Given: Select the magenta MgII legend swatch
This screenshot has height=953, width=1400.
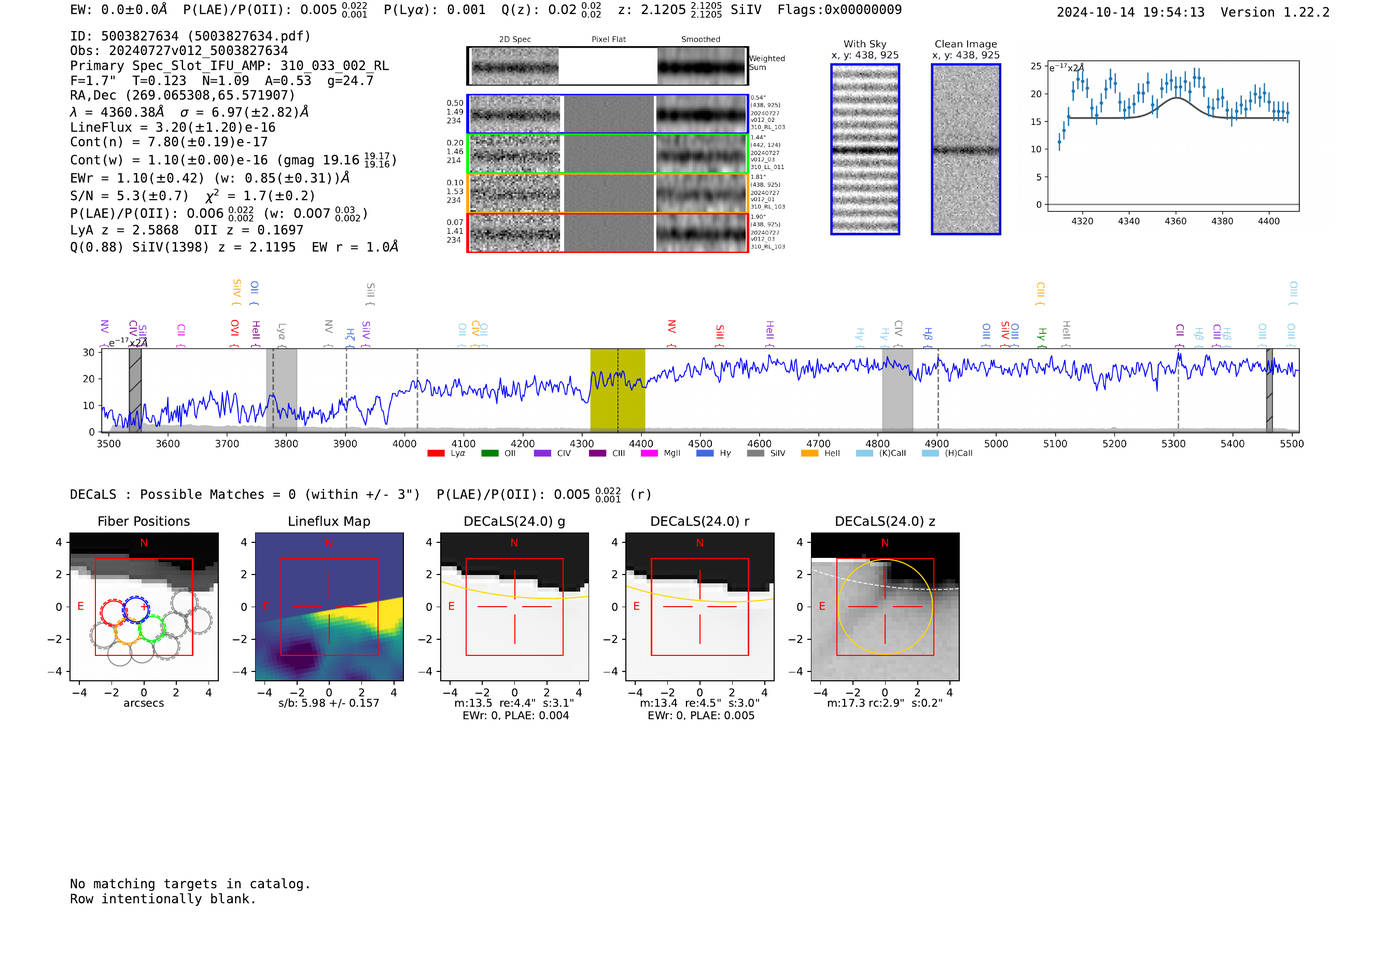Looking at the screenshot, I should [x=649, y=453].
